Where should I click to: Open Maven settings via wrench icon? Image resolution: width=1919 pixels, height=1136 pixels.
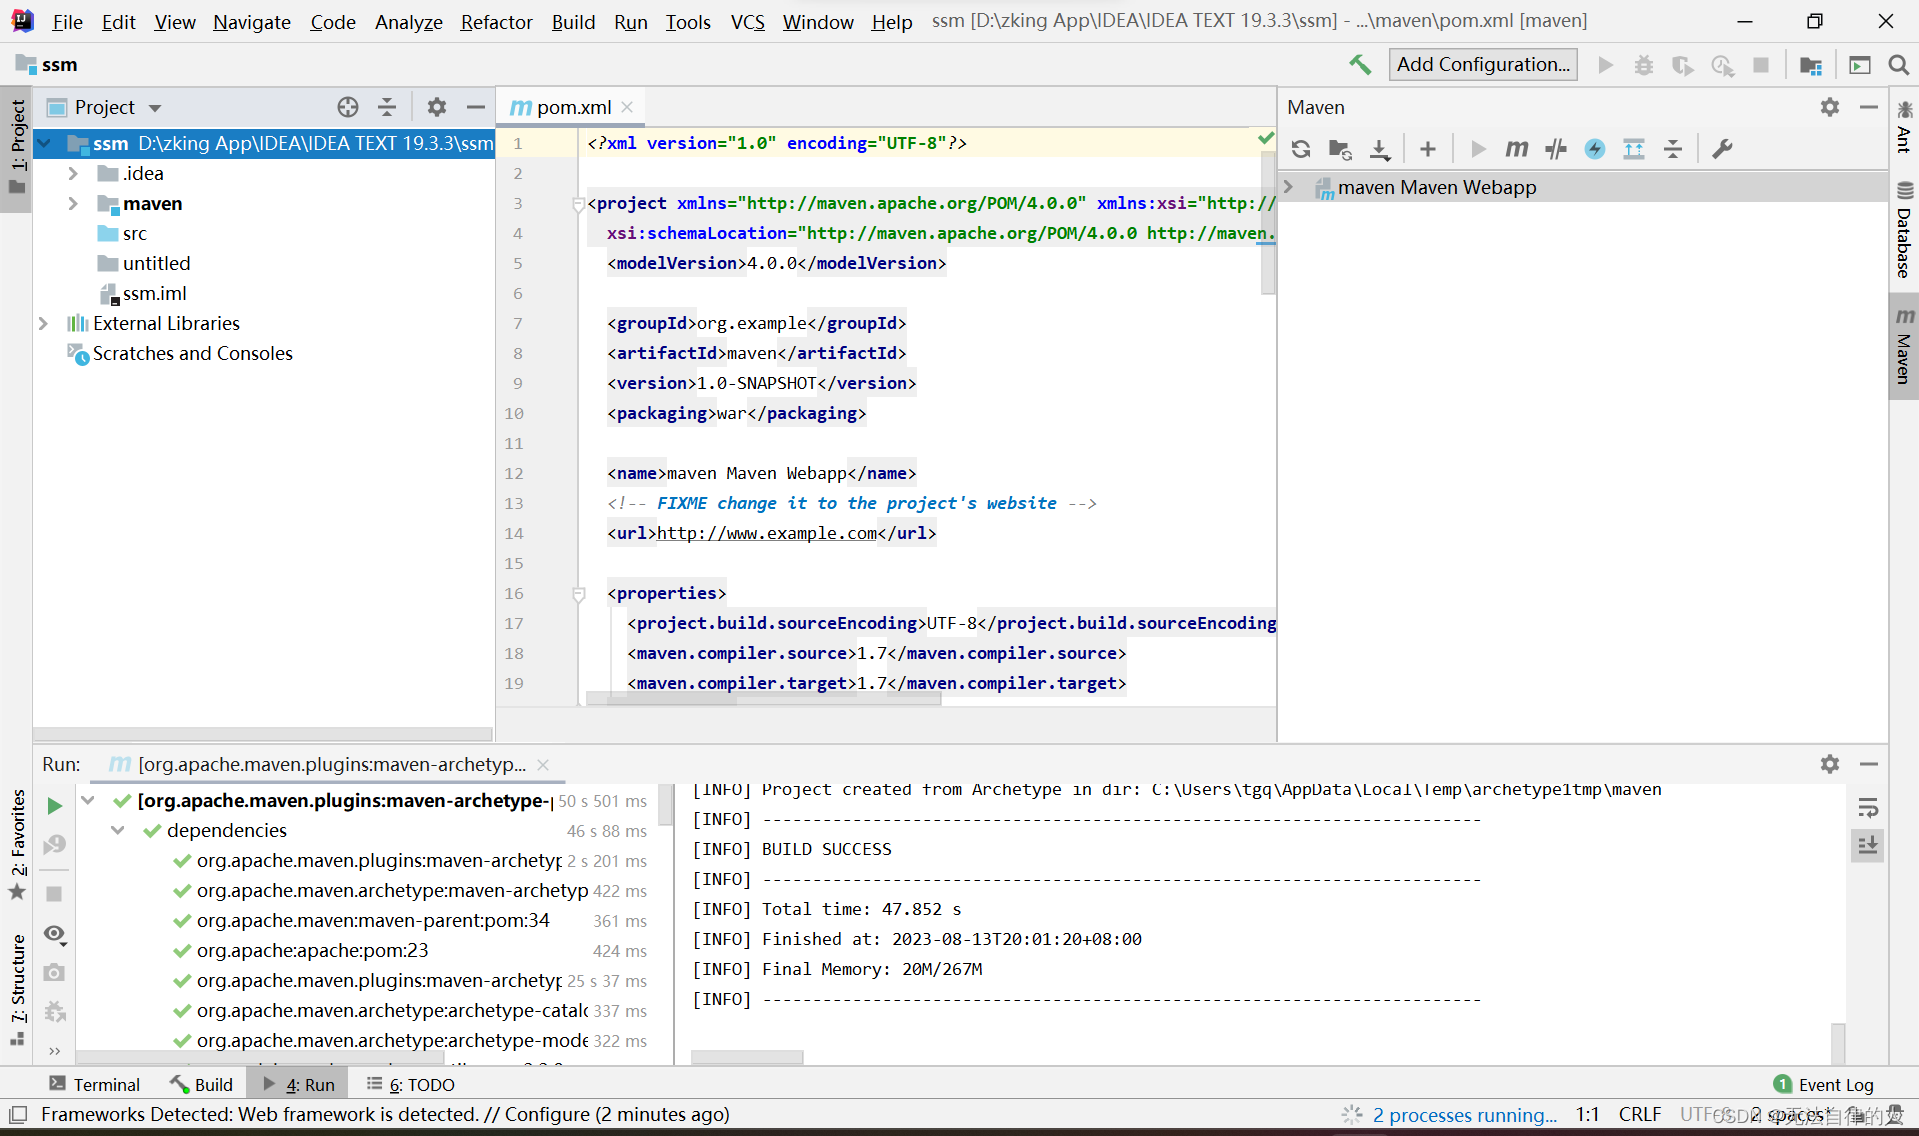pos(1722,149)
